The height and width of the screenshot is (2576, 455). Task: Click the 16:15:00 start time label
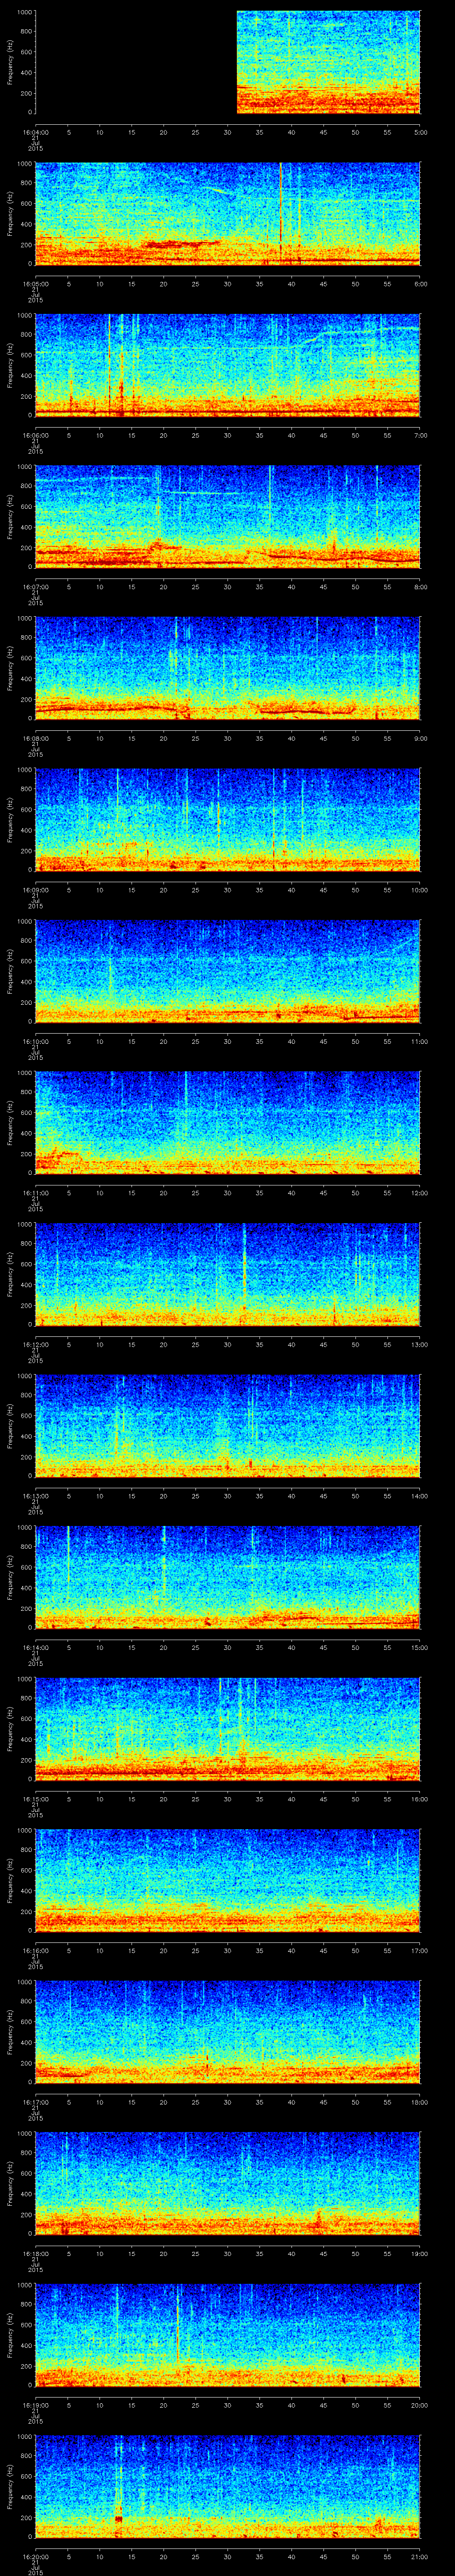click(36, 1799)
